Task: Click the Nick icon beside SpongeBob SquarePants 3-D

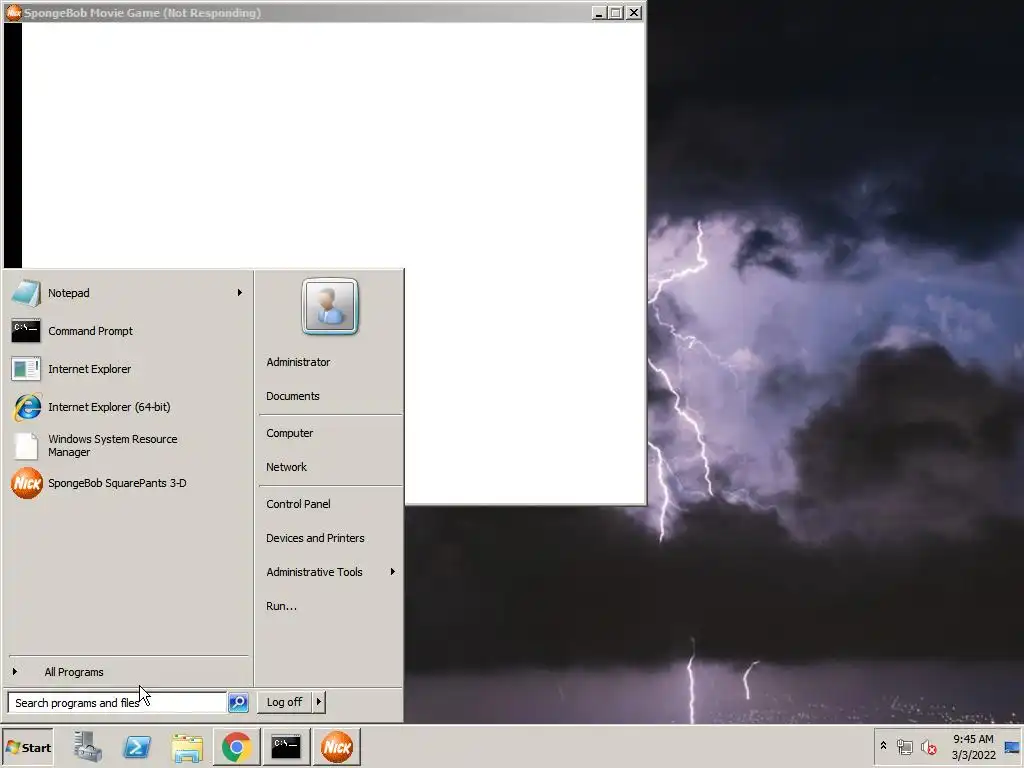Action: [27, 483]
